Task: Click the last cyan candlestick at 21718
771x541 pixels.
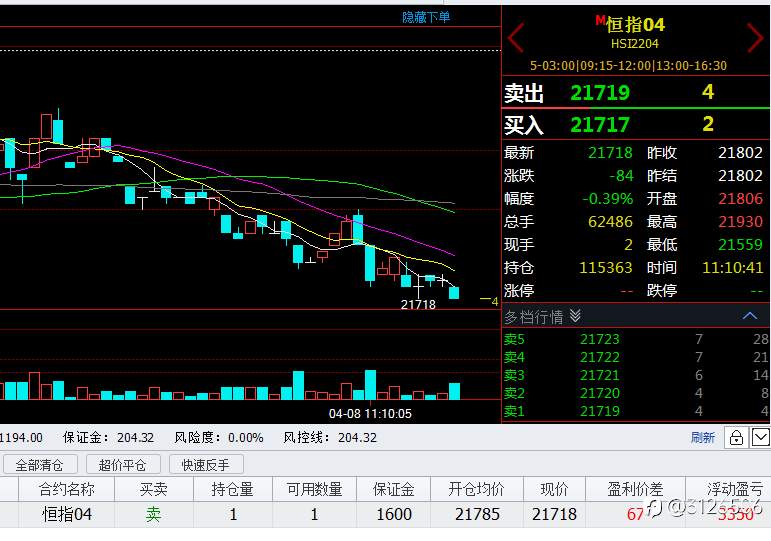Action: point(454,293)
